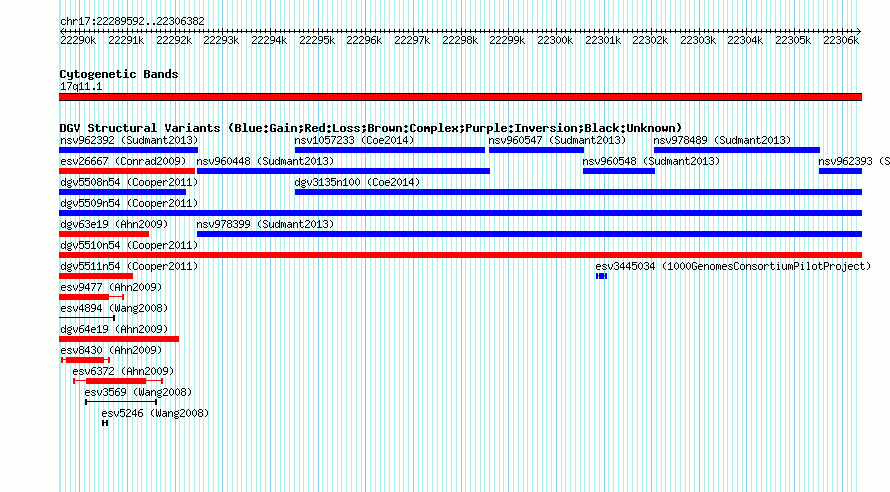Viewport: 890px width, 492px height.
Task: Open dgv5509n54 (Cooper2011) label
Action: click(129, 203)
